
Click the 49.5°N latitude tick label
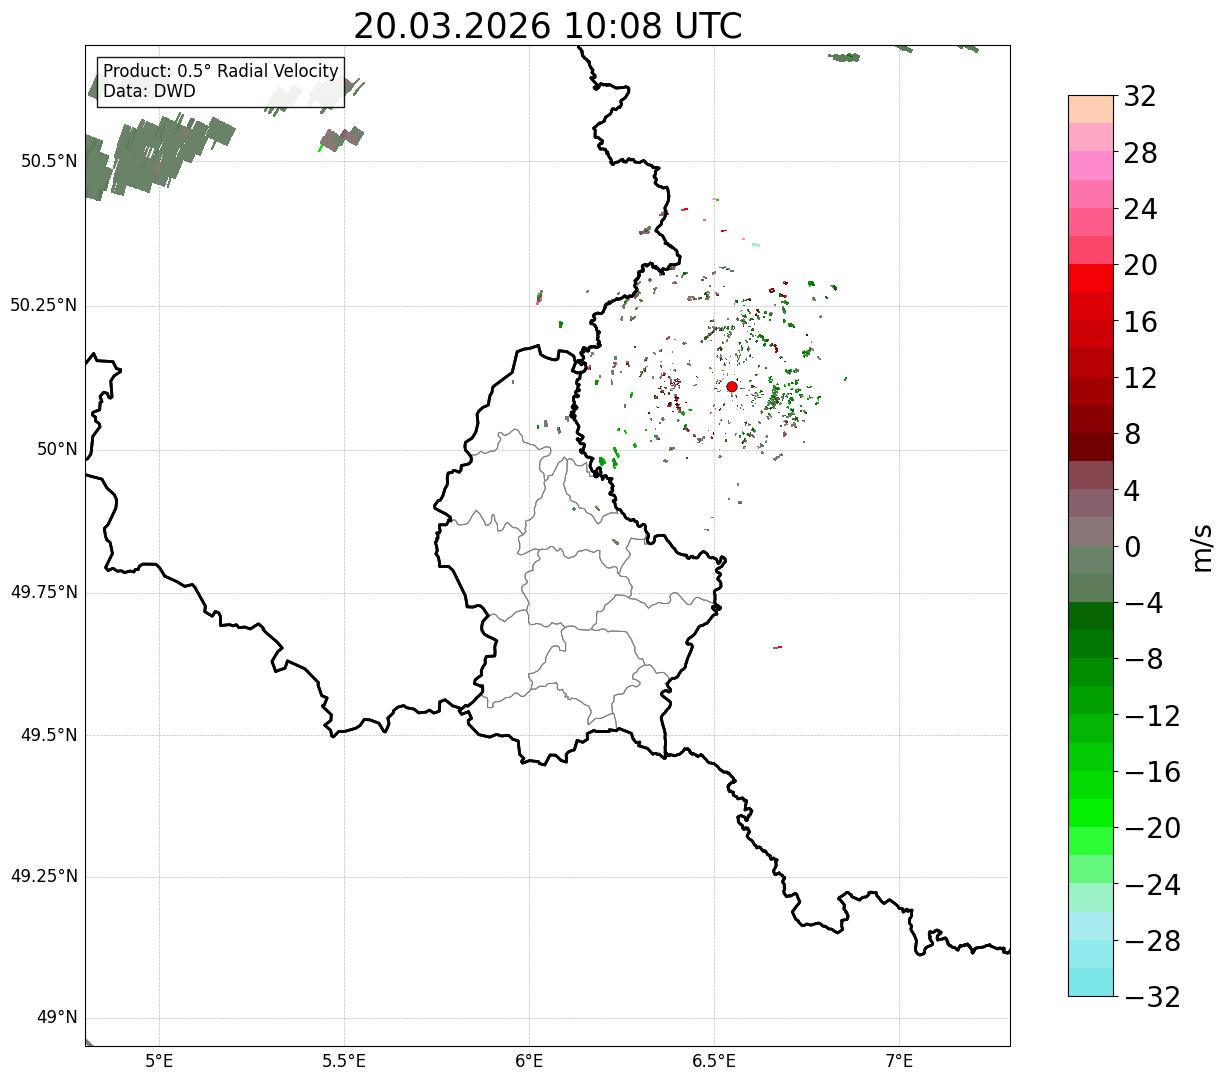tap(49, 735)
